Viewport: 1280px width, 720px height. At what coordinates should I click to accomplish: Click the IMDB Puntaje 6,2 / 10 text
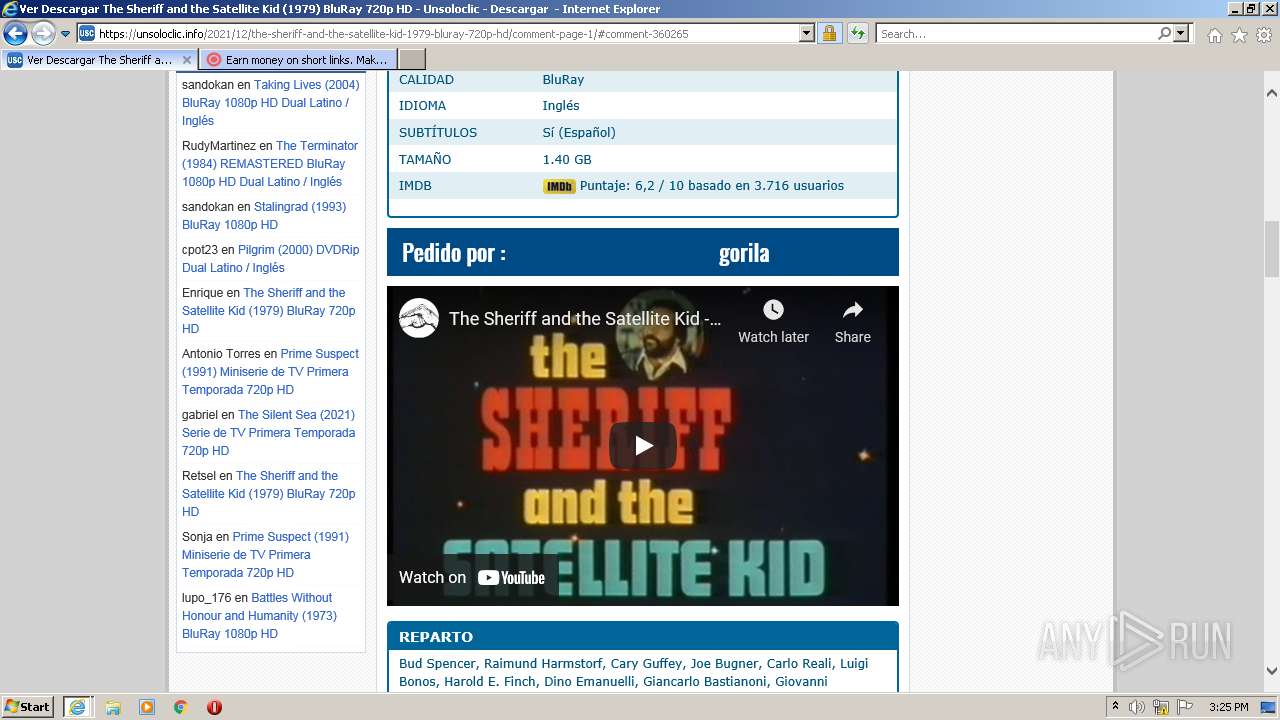click(x=712, y=186)
